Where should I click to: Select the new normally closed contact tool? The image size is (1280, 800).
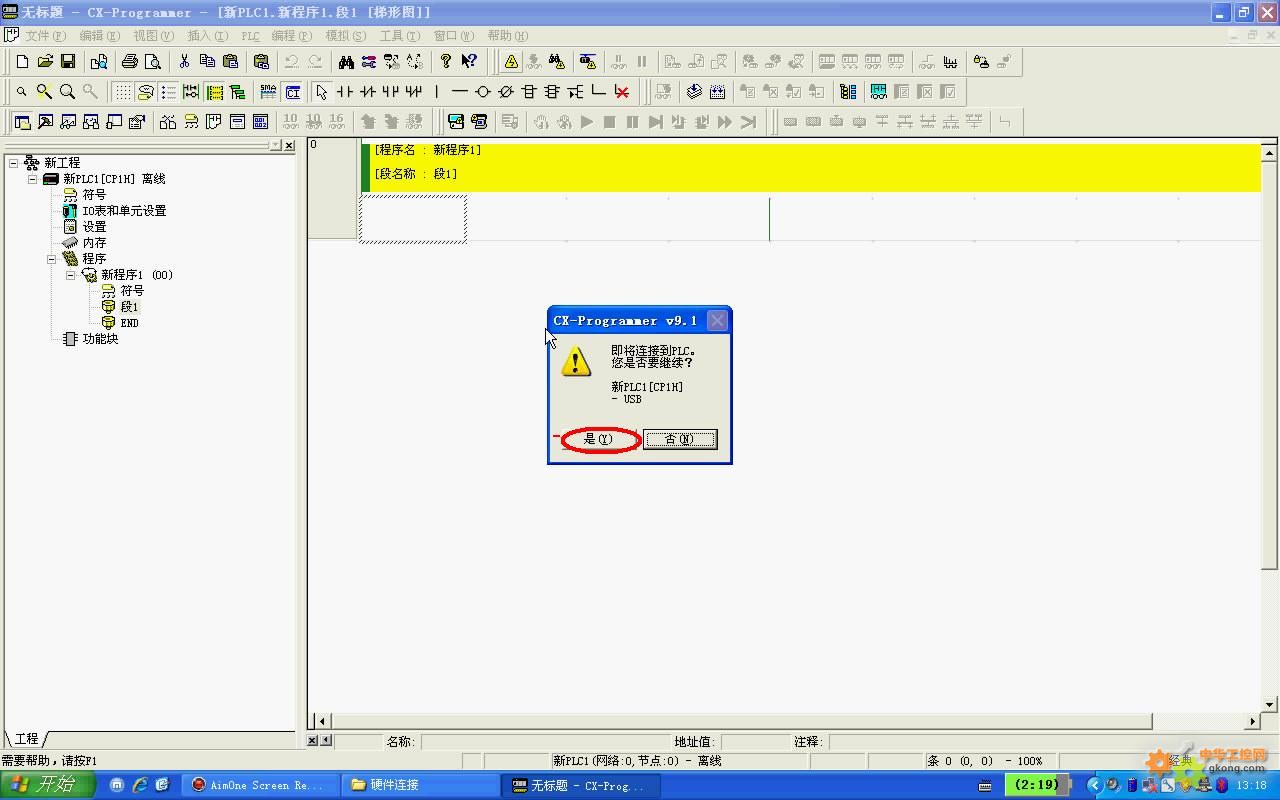point(368,92)
